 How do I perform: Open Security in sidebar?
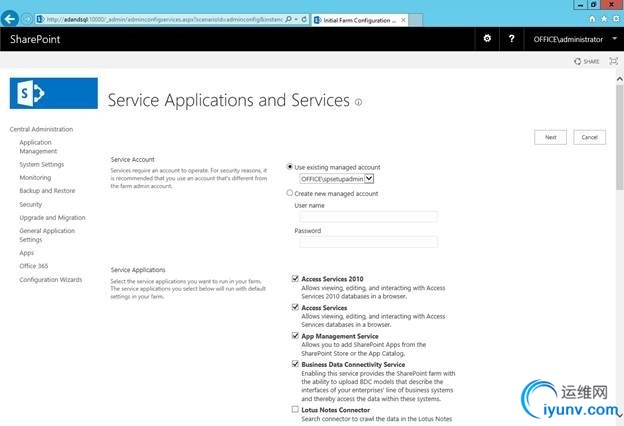click(31, 204)
